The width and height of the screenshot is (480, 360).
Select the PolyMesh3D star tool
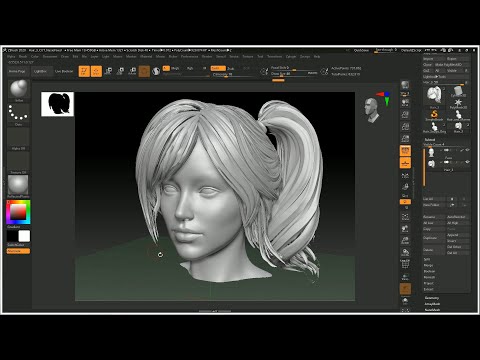pyautogui.click(x=458, y=102)
